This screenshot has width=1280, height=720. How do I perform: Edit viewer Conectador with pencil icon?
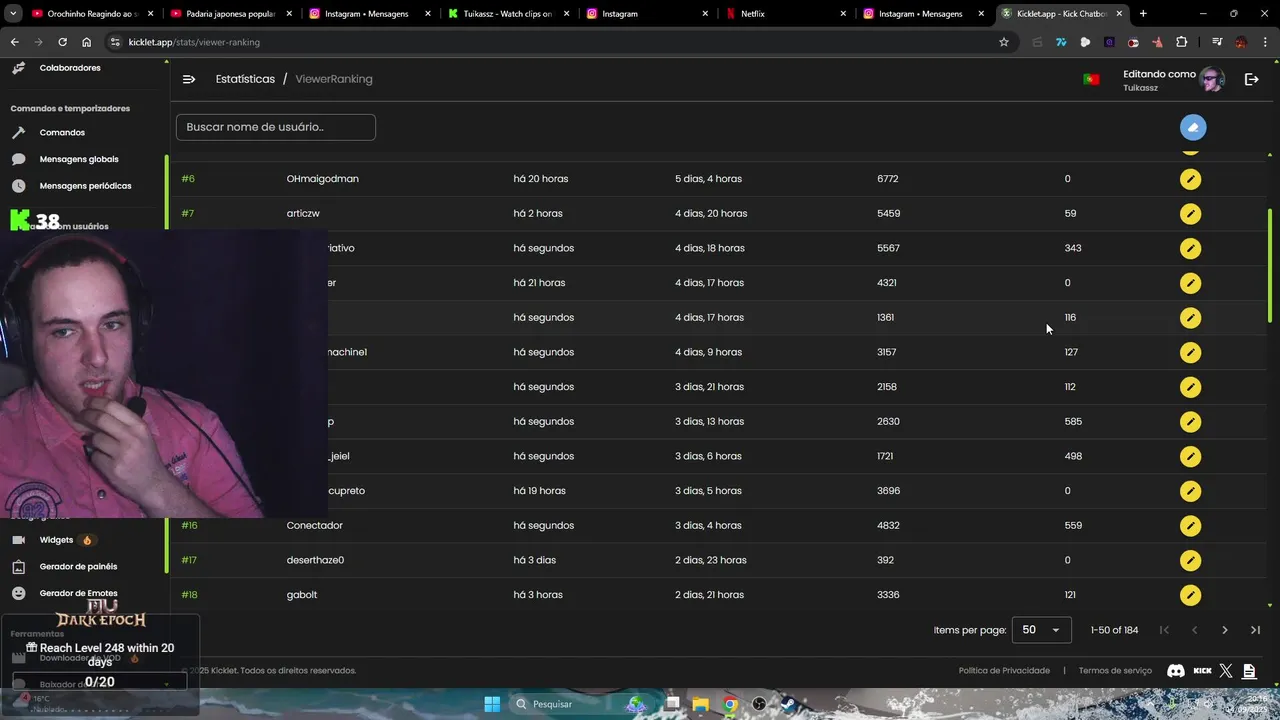tap(1190, 526)
